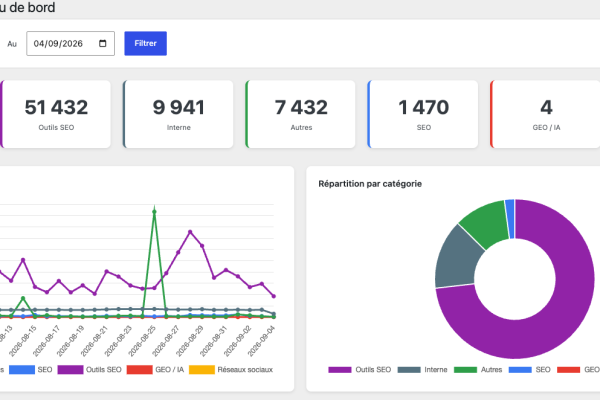Screen dimensions: 600x400
Task: Click the 2026-08-17 axis label
Action: [x=47, y=340]
